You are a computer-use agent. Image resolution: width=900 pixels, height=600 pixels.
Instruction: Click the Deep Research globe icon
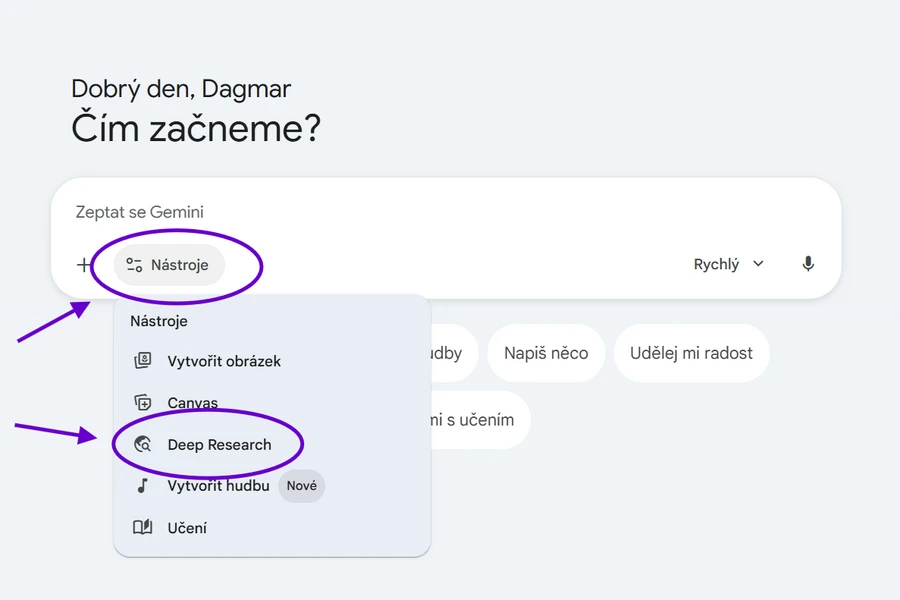(143, 445)
